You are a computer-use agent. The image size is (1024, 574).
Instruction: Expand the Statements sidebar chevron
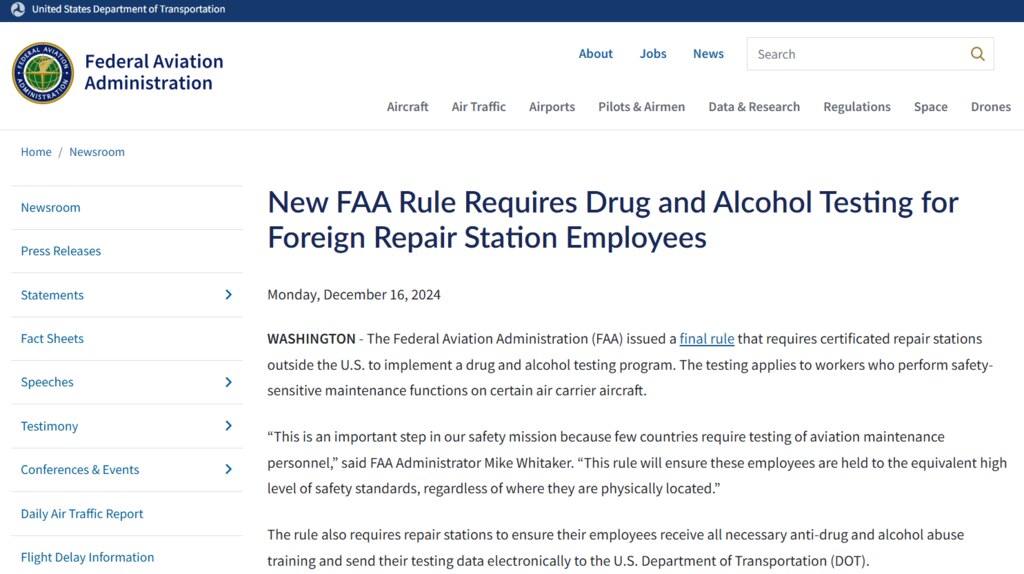point(228,295)
